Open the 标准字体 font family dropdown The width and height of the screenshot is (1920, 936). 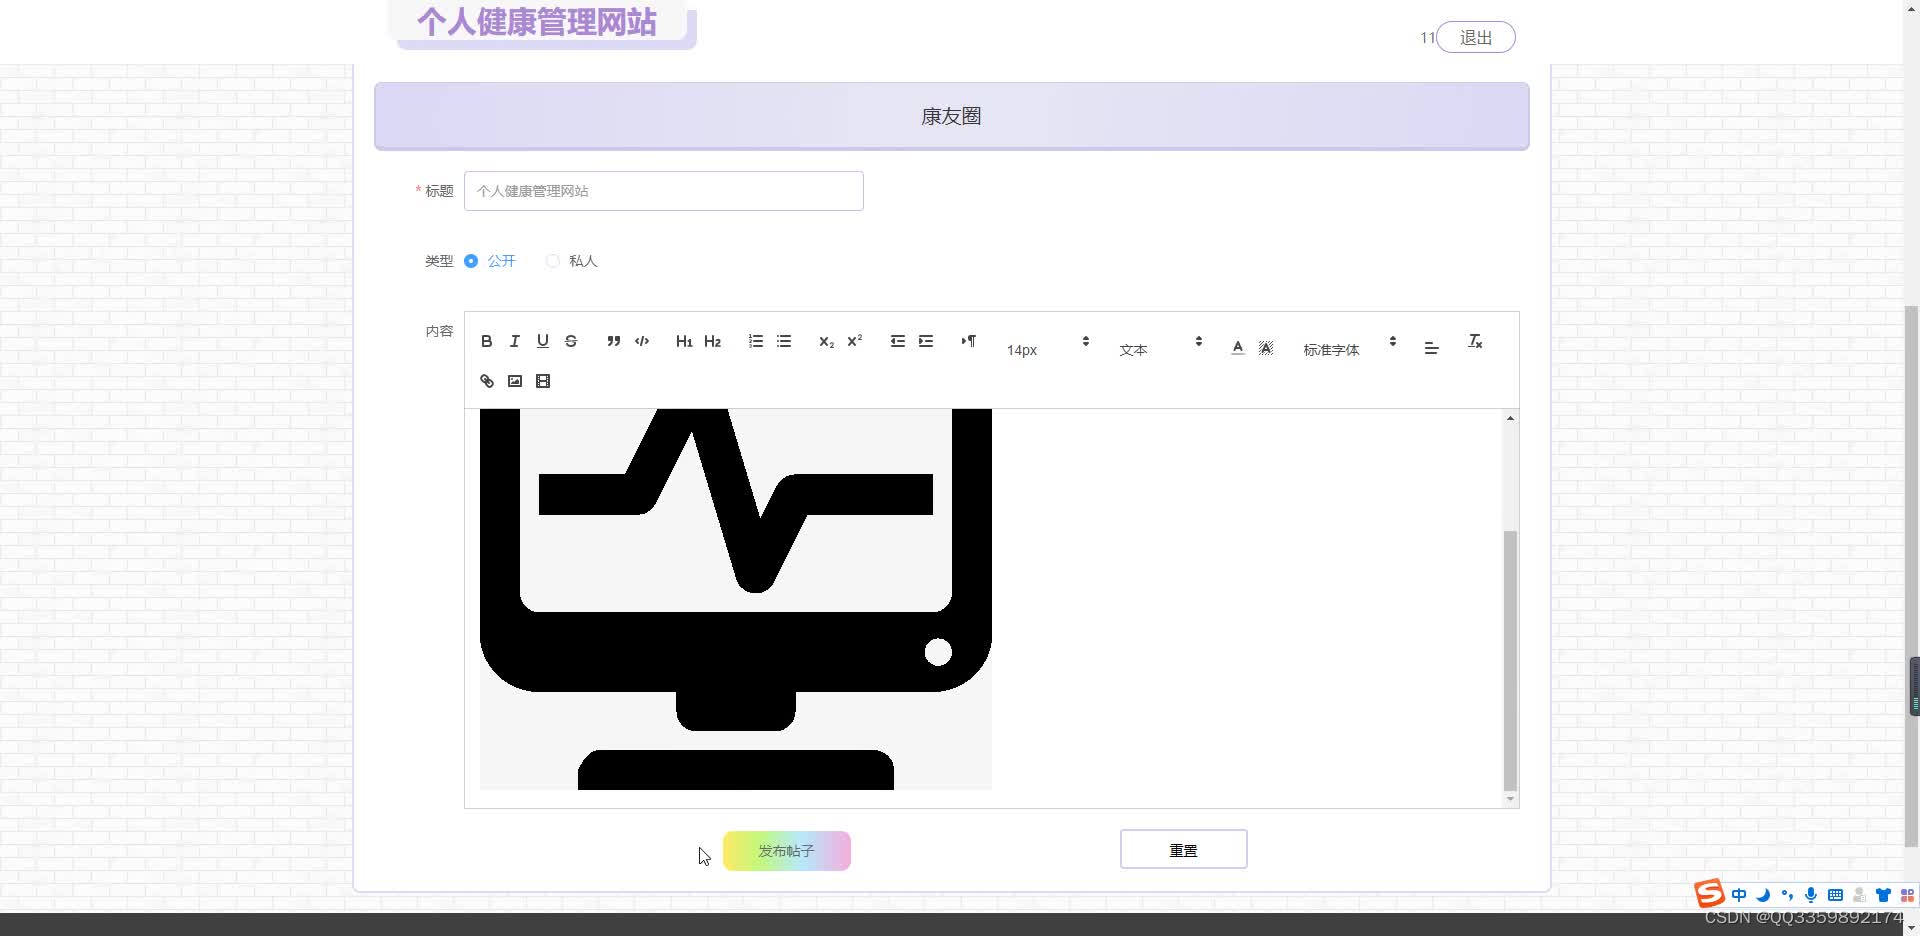[1349, 349]
